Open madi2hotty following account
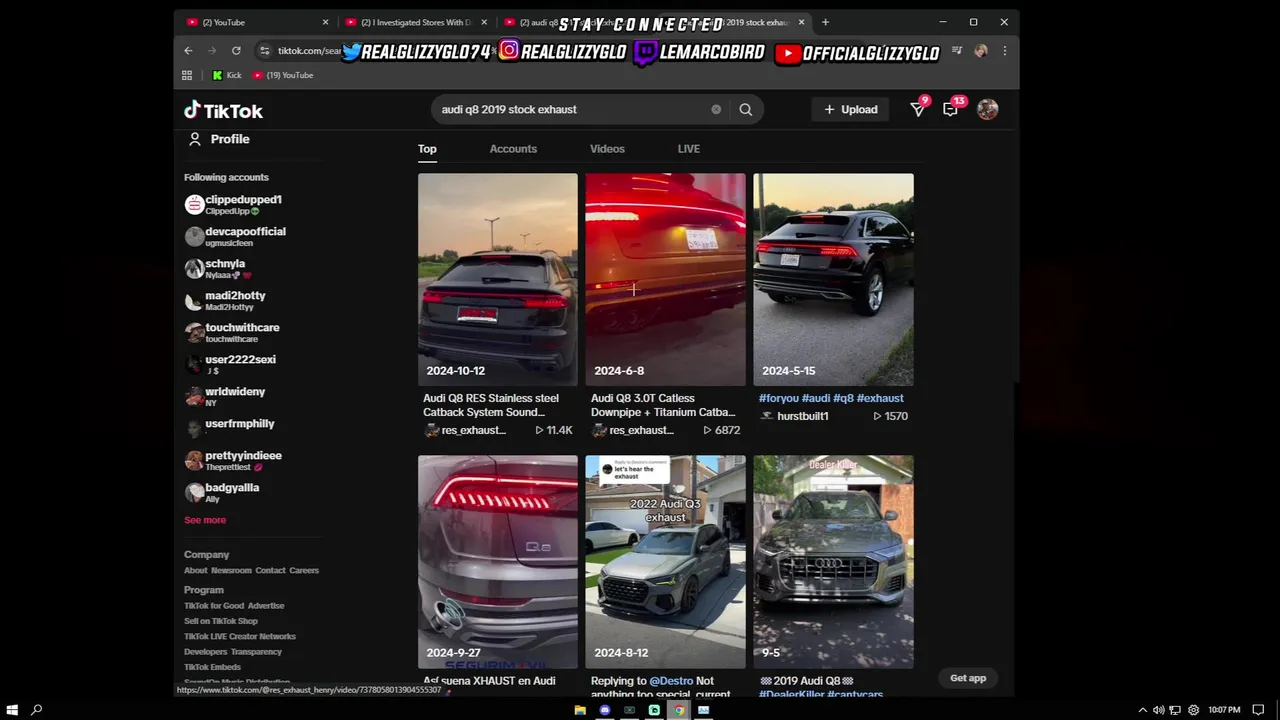 [x=226, y=301]
